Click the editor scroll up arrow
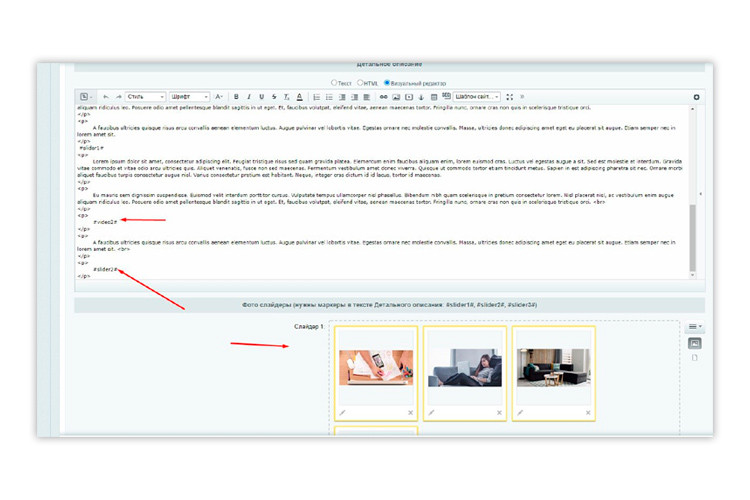Image resolution: width=750 pixels, height=500 pixels. [x=693, y=109]
